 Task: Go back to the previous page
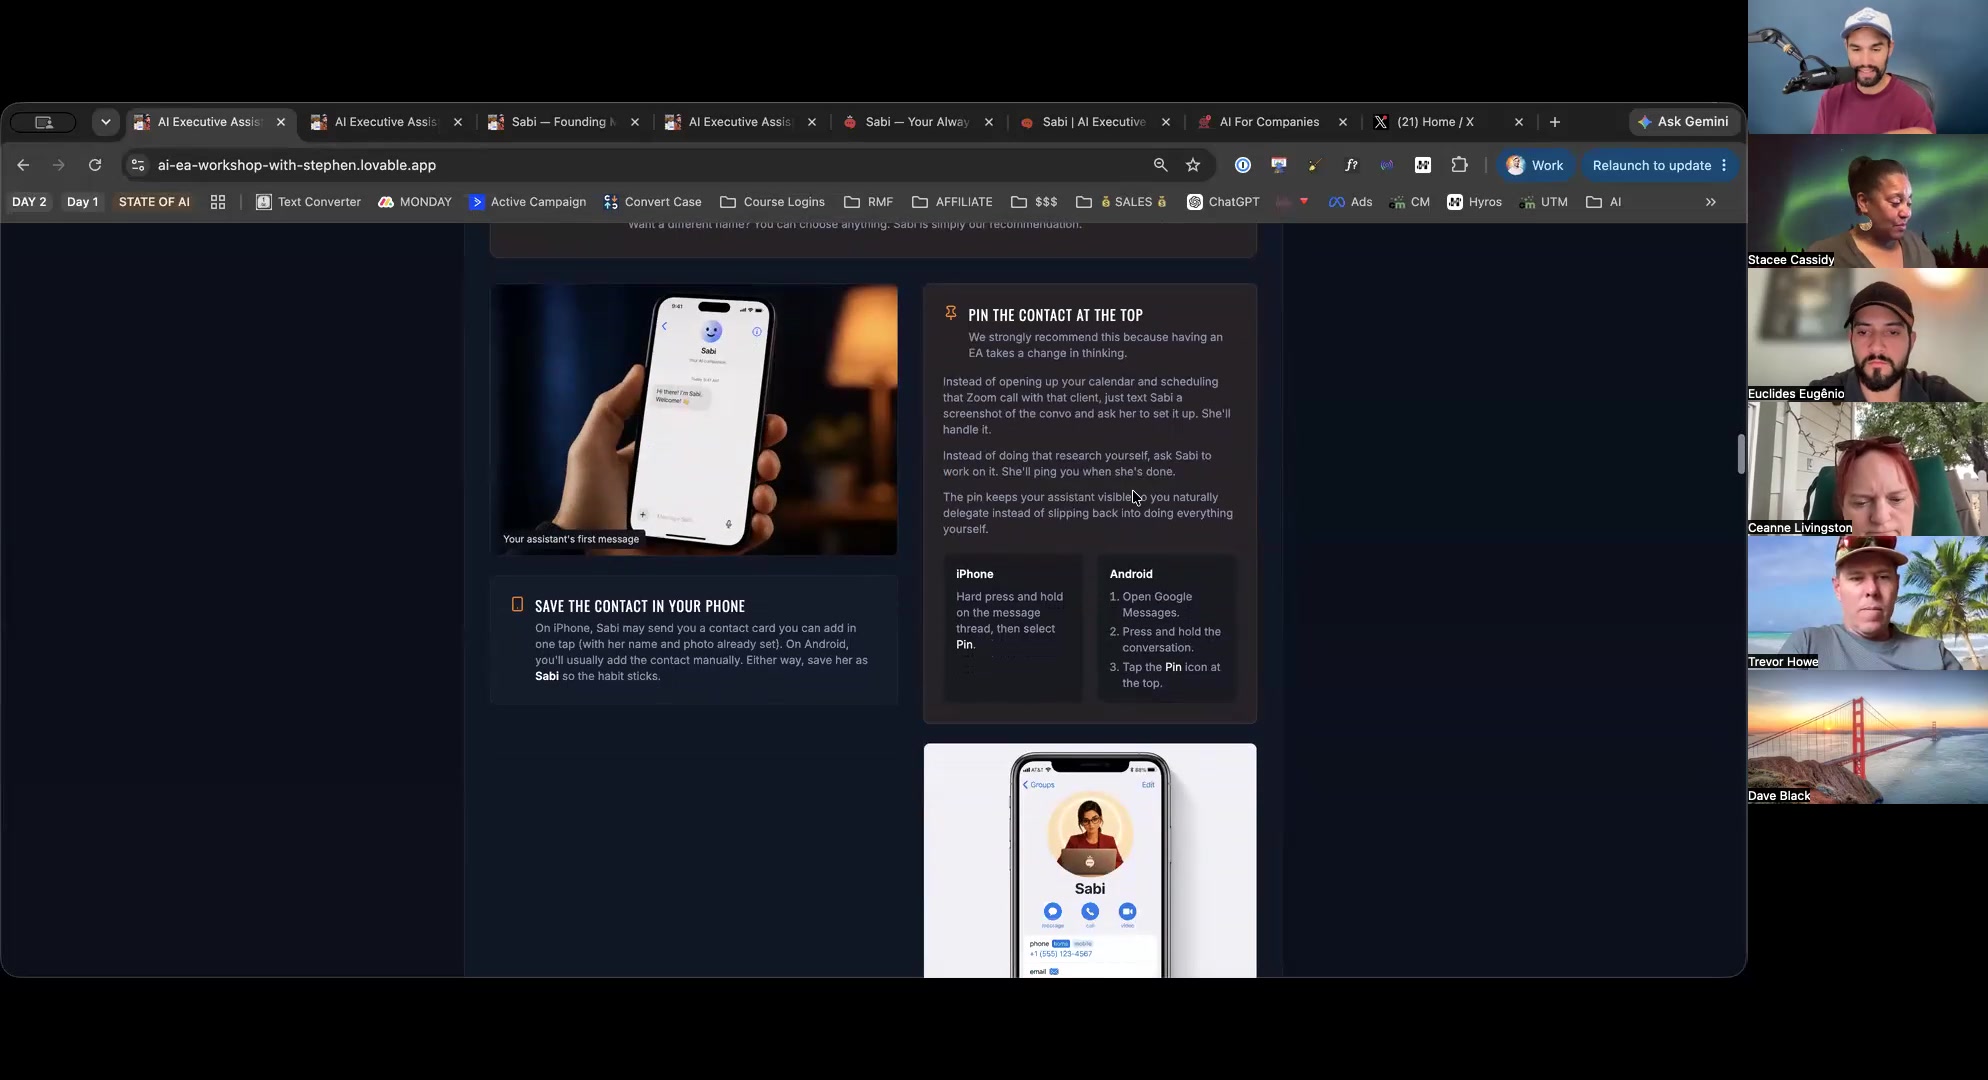pos(23,165)
